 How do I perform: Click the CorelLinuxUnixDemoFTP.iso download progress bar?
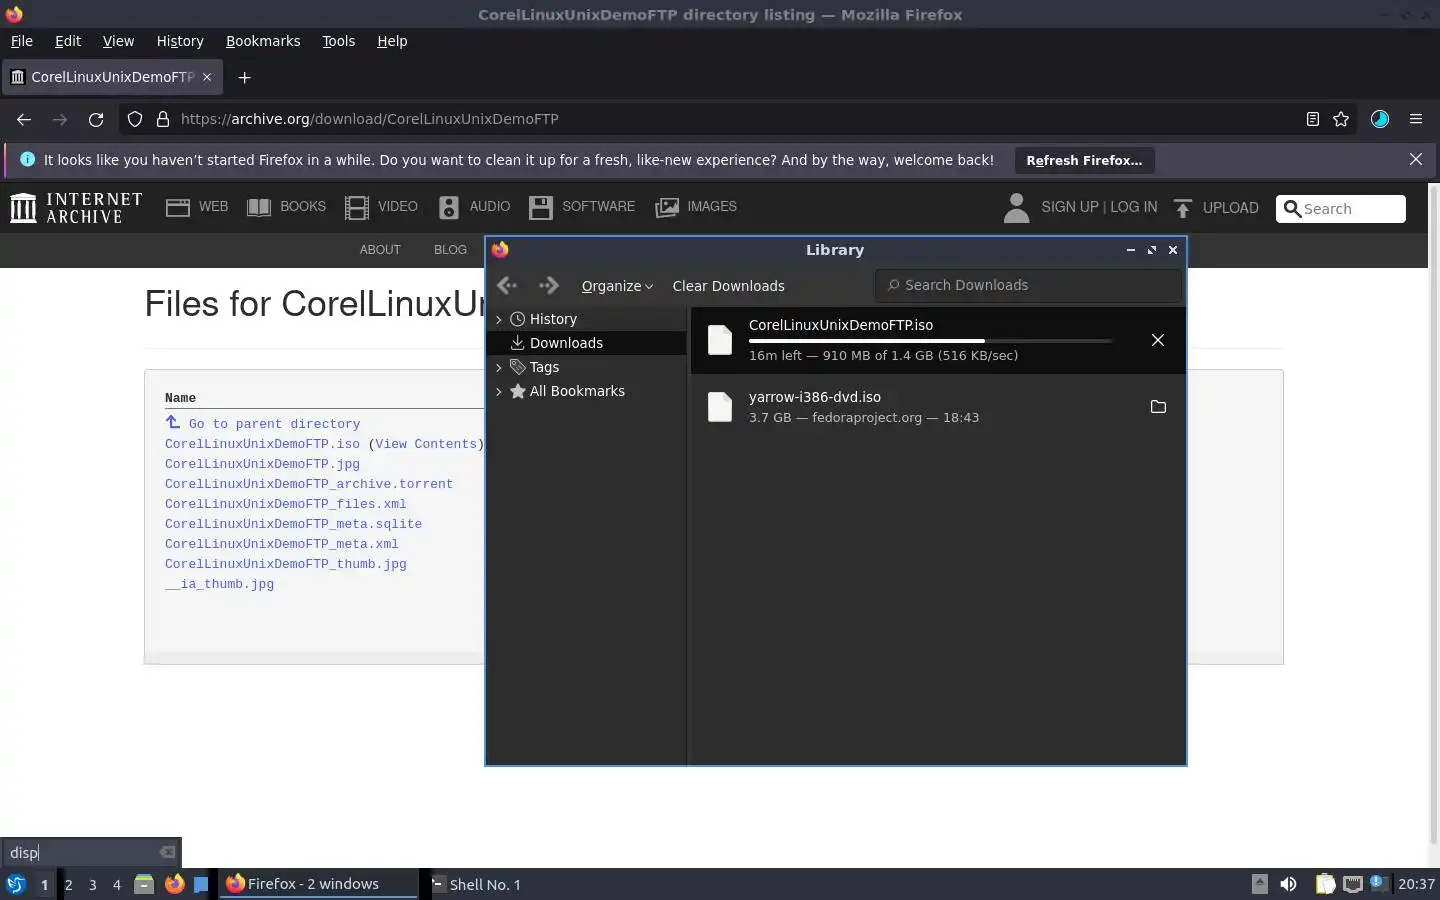point(930,341)
